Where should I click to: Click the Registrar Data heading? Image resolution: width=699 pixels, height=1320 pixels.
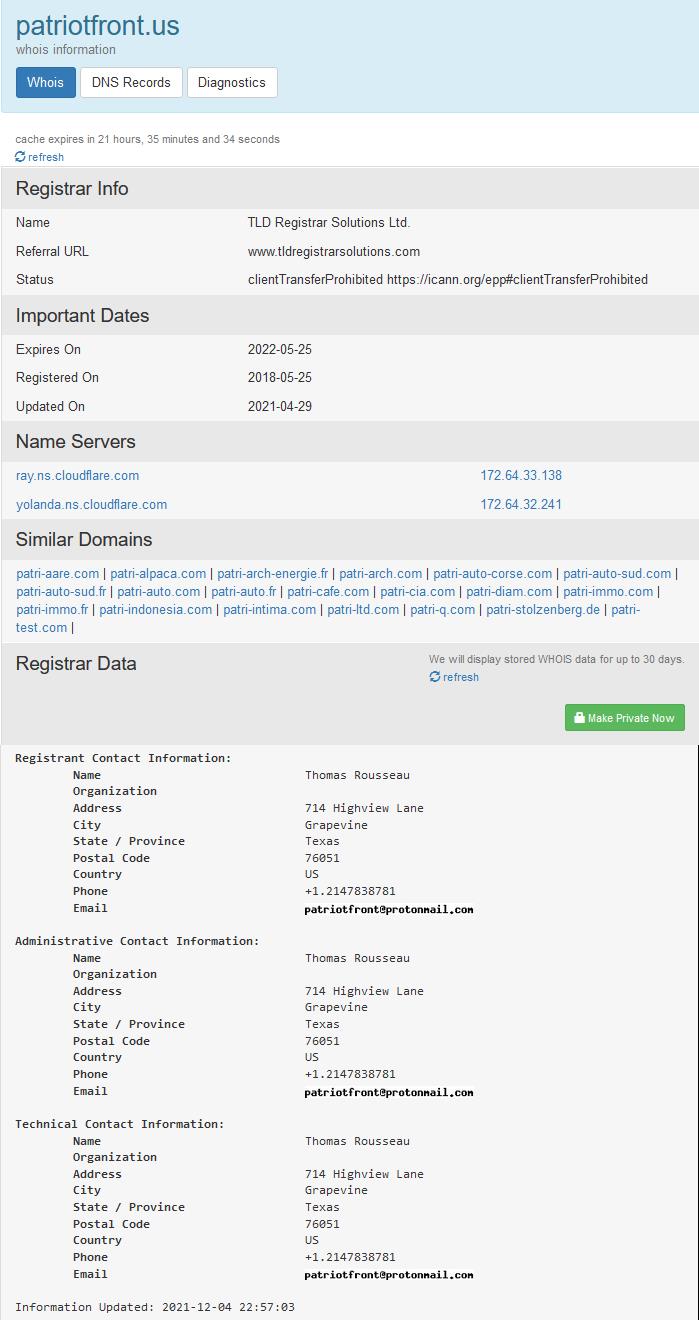pyautogui.click(x=76, y=664)
